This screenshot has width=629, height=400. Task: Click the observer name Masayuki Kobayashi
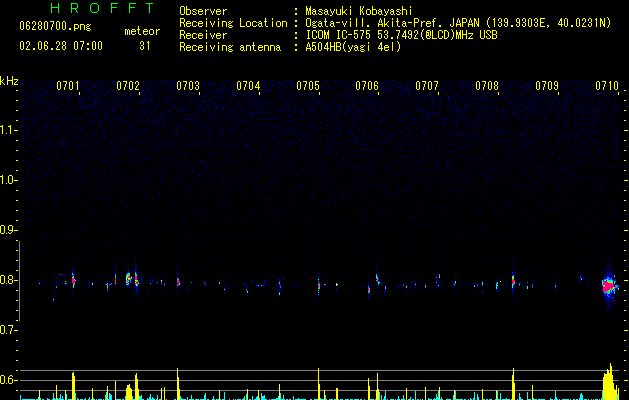[x=359, y=11]
